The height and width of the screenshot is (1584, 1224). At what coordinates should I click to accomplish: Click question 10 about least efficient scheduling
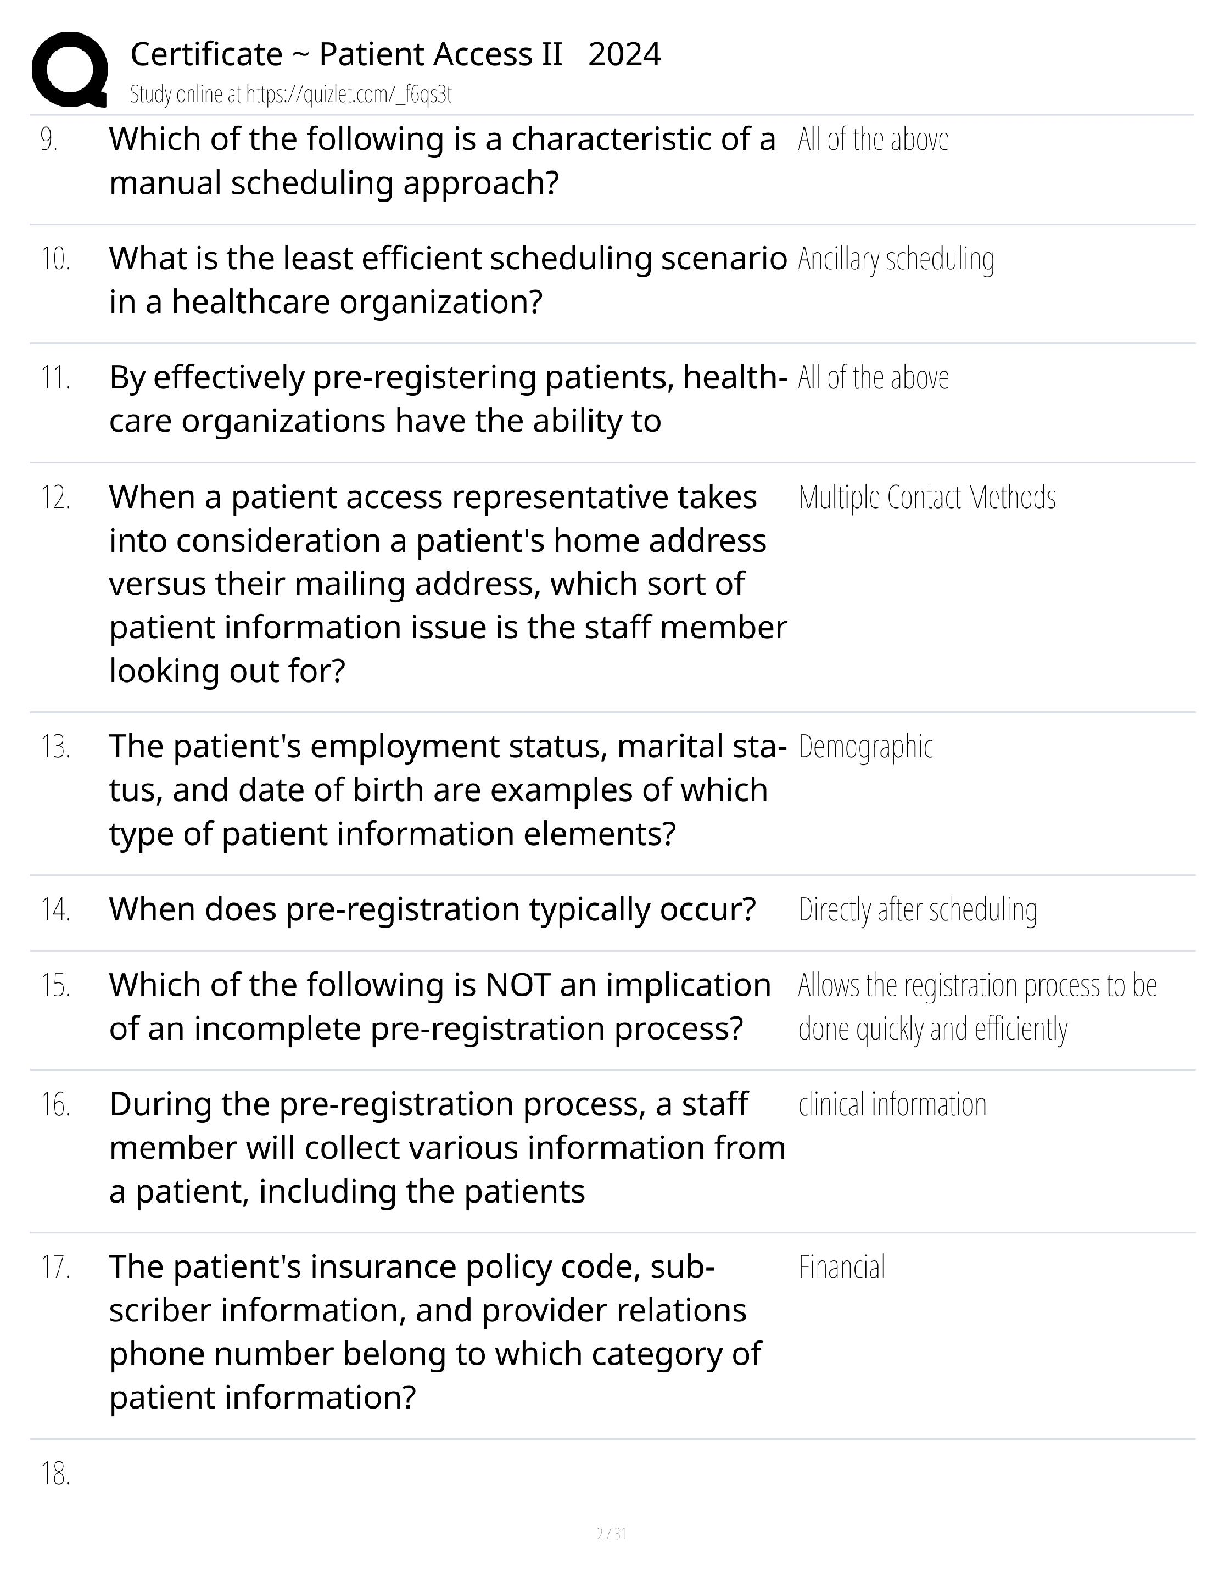(x=448, y=280)
